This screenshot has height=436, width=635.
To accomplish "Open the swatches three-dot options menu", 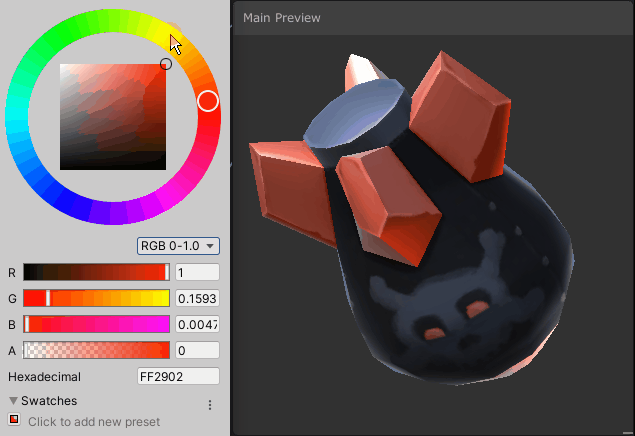I will pos(210,405).
